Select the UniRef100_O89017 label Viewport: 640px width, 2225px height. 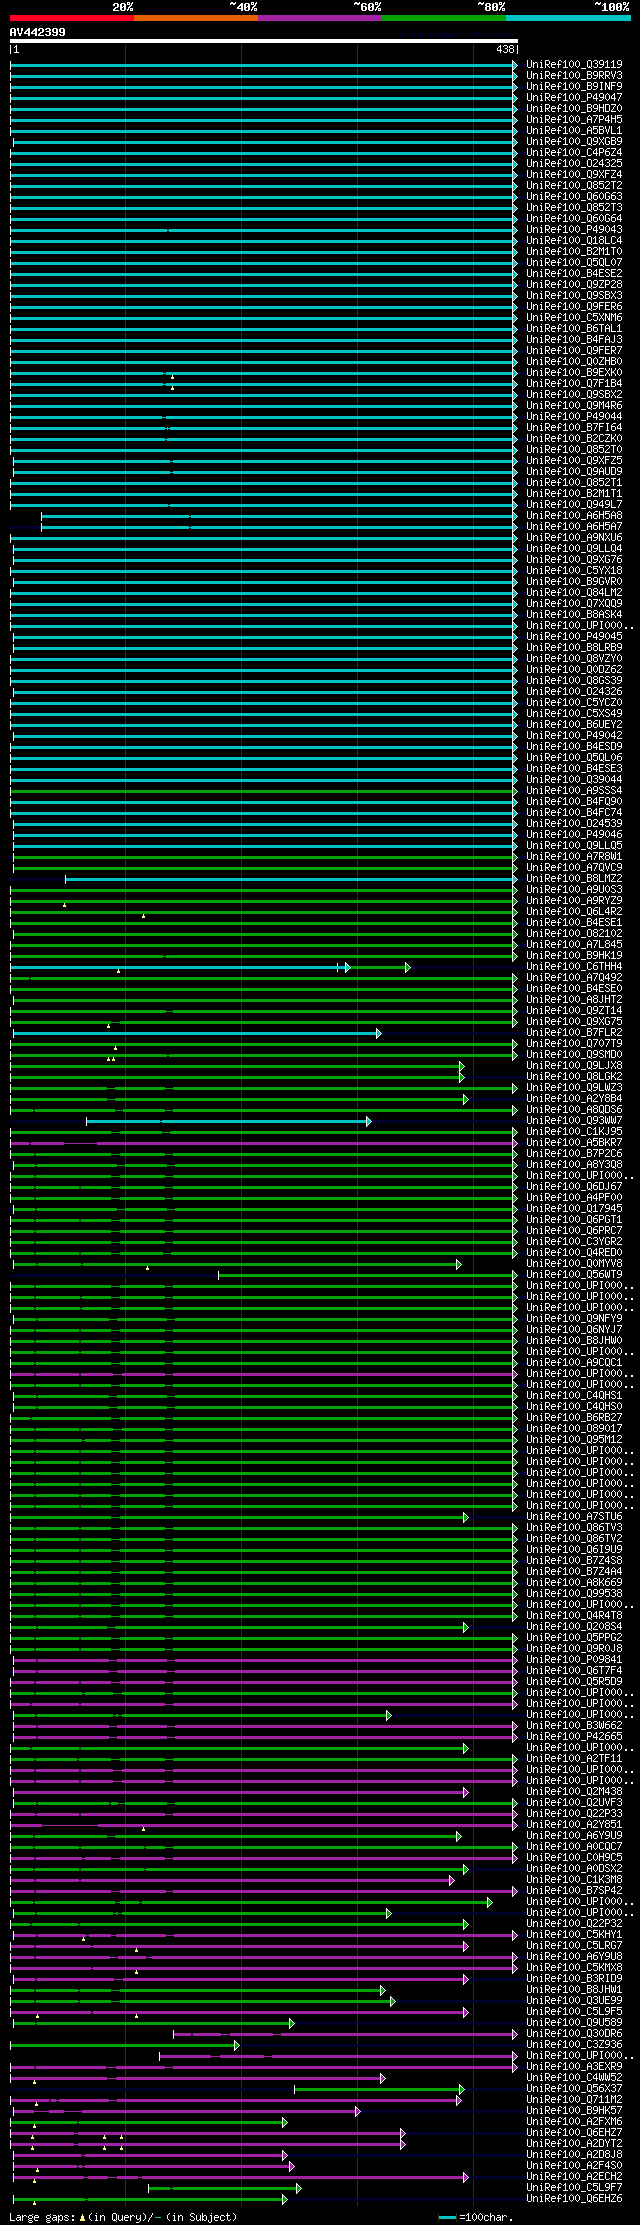(574, 1429)
